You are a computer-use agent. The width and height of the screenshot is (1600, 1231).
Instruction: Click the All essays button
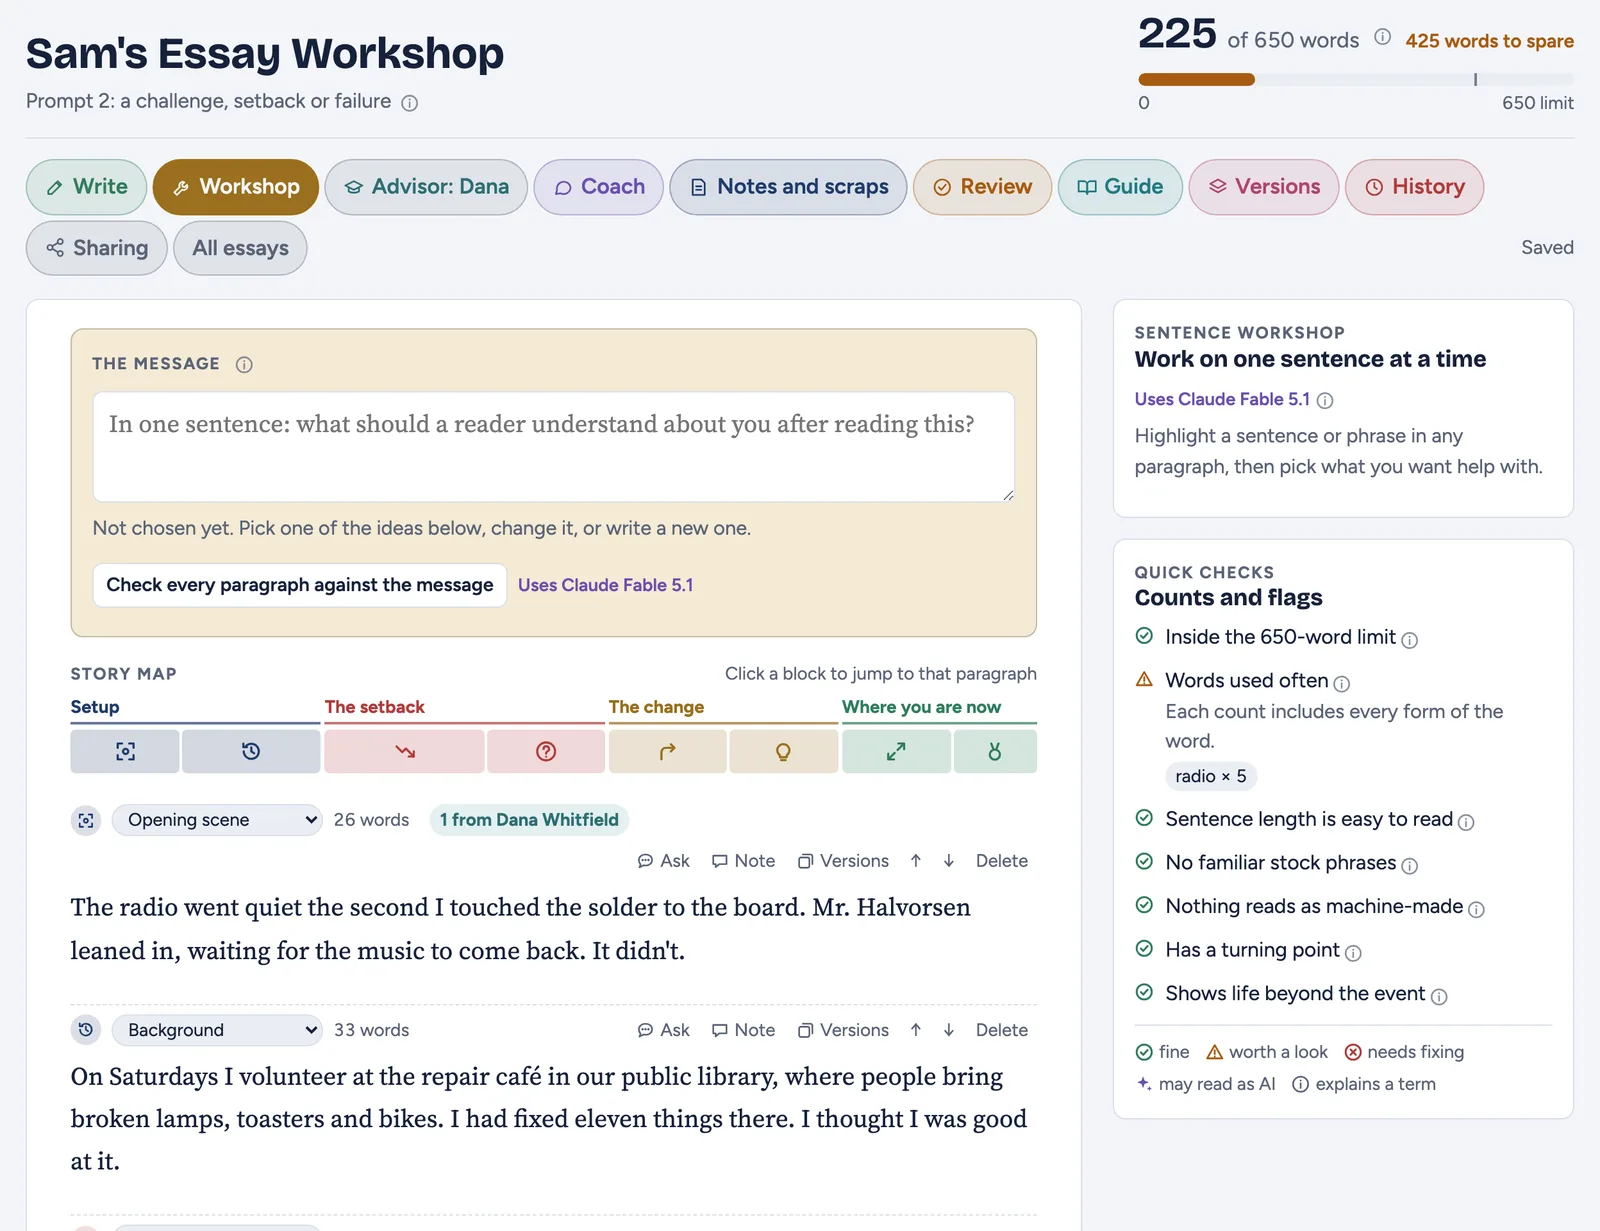click(240, 248)
